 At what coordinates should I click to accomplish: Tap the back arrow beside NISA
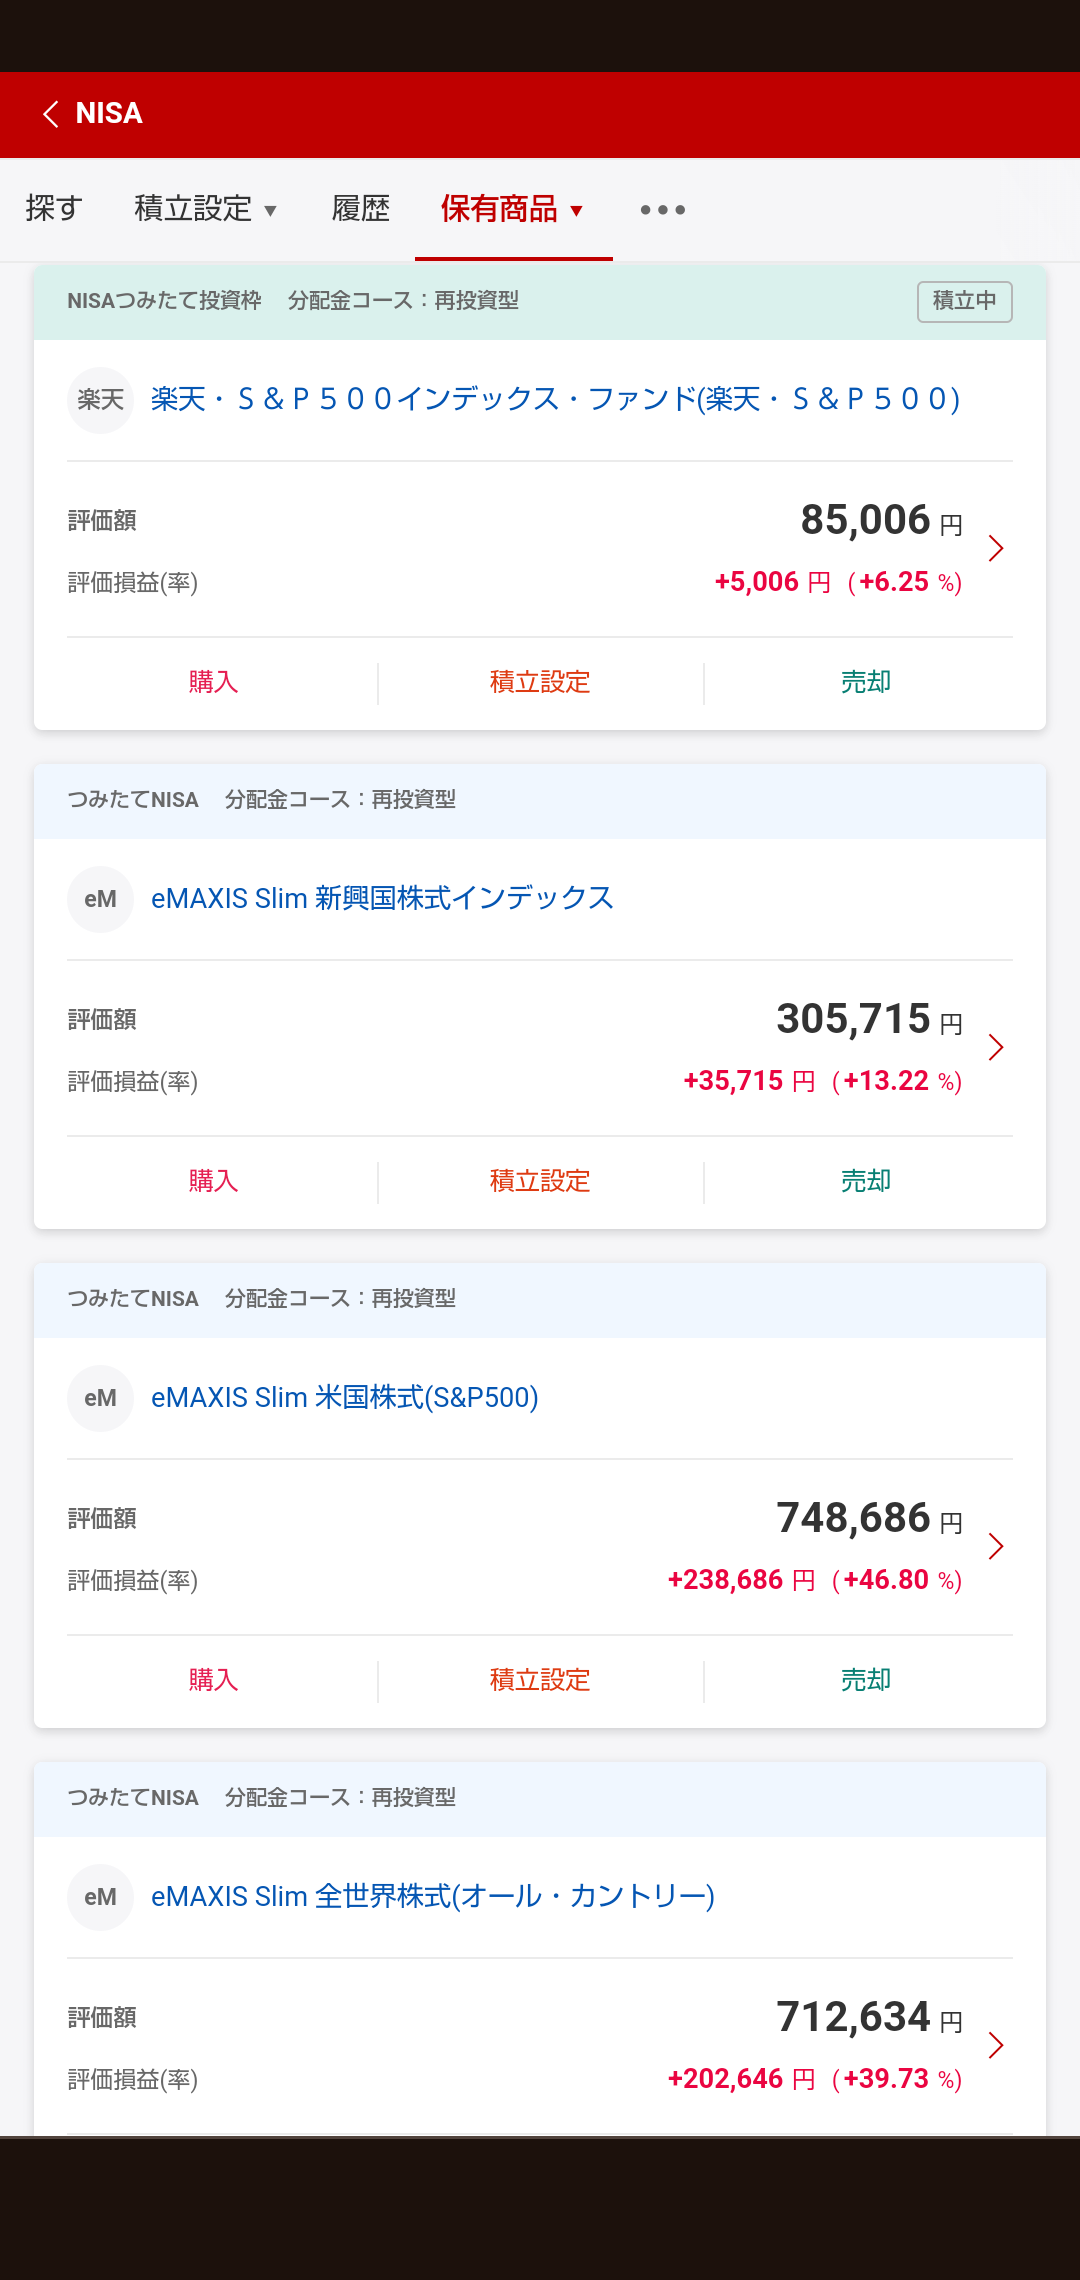[x=52, y=114]
